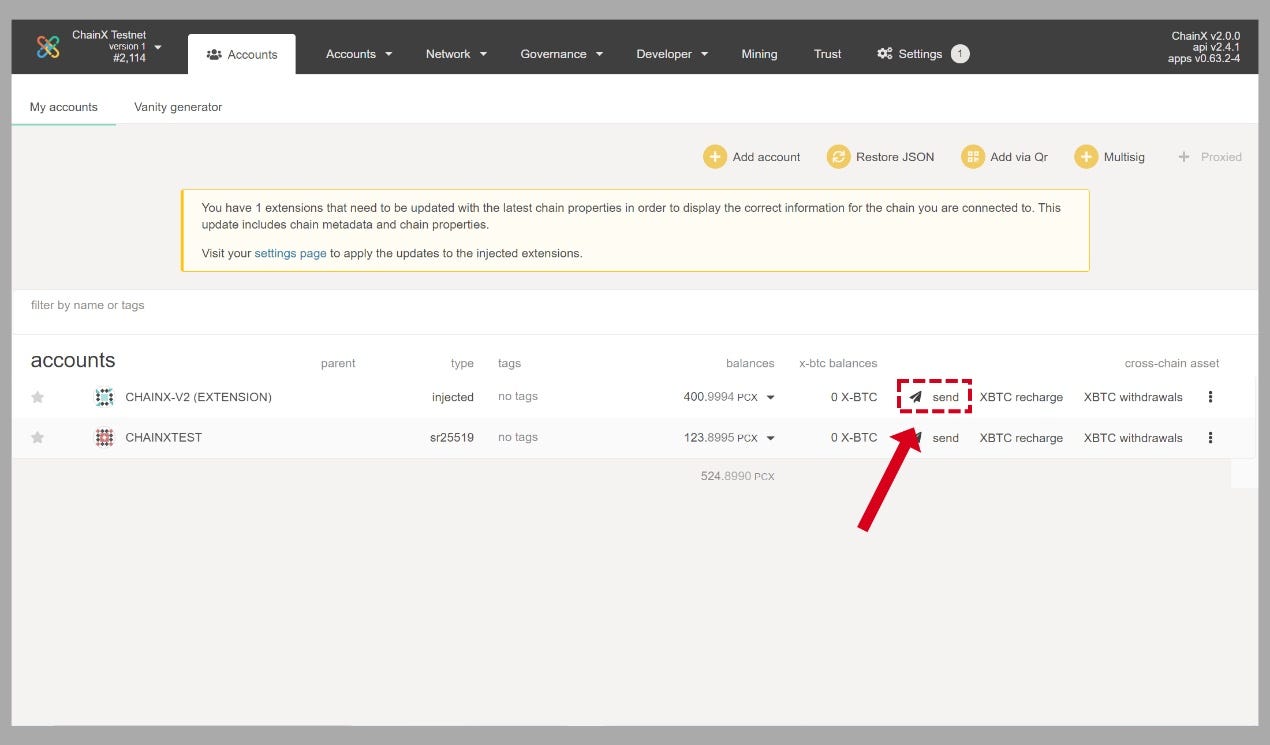Open the Trust page
Image resolution: width=1270 pixels, height=745 pixels.
point(827,54)
